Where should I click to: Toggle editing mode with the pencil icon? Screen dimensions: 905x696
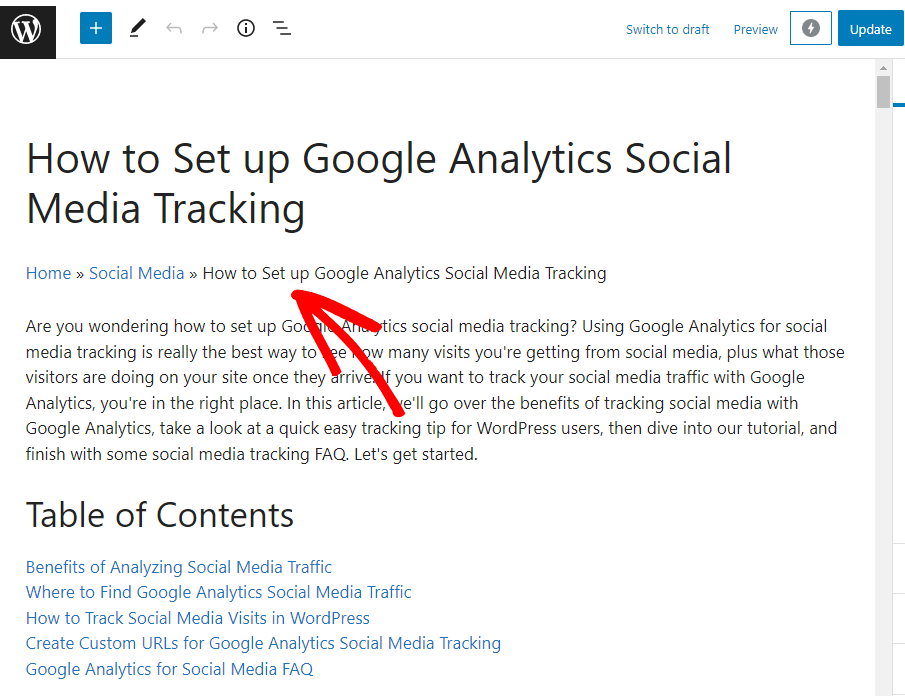click(137, 28)
